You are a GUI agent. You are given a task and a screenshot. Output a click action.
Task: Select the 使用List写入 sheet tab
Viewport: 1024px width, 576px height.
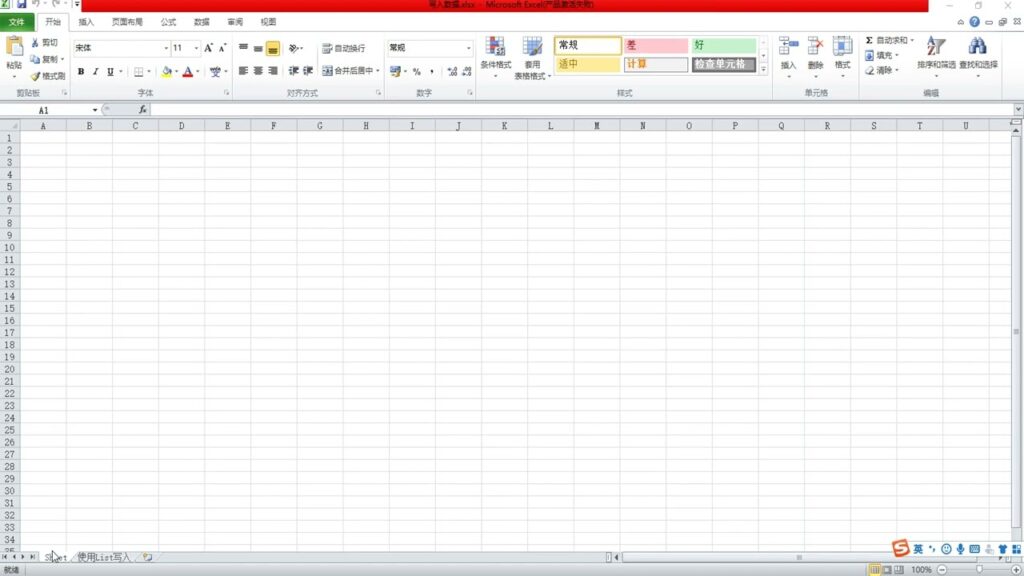click(104, 557)
